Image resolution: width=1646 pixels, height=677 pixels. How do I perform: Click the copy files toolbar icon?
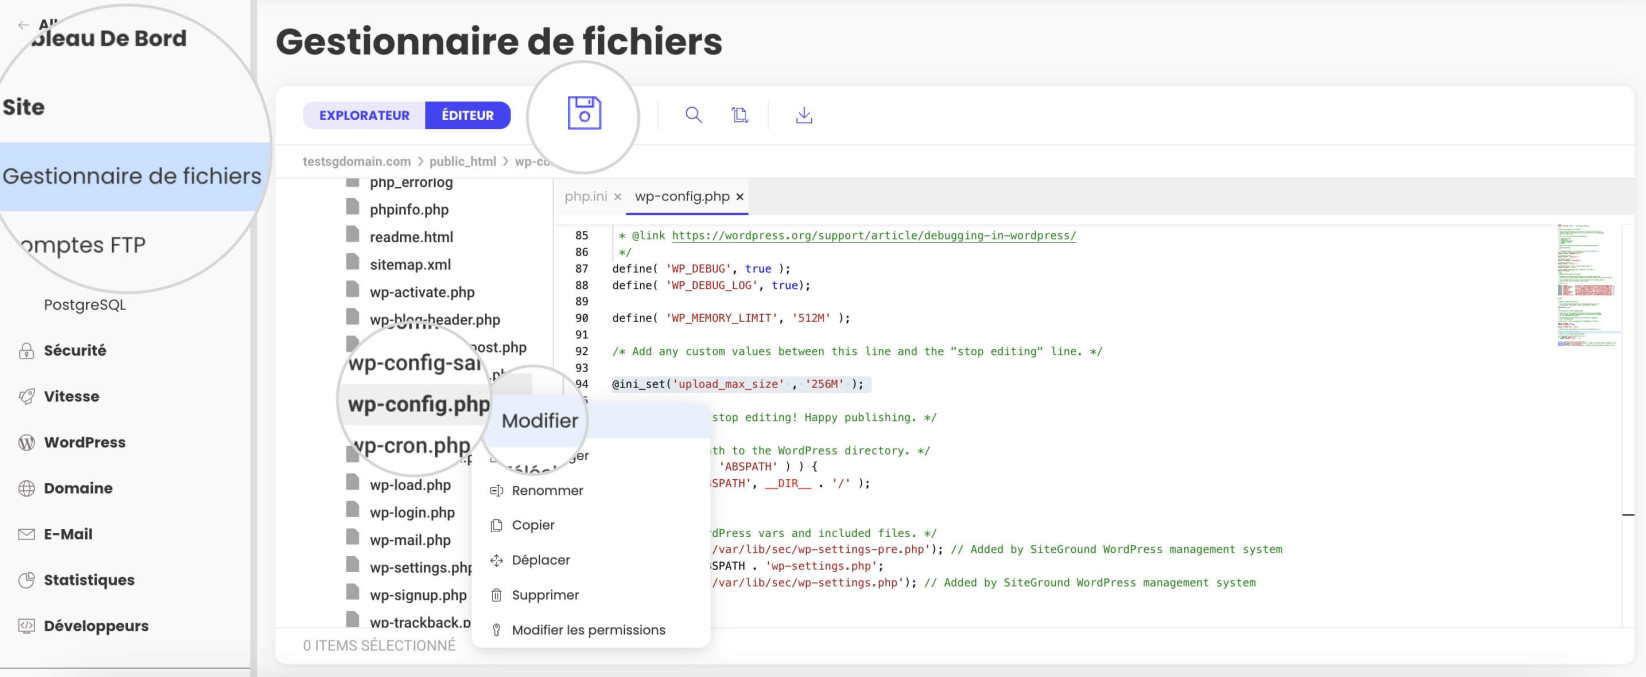[x=740, y=115]
